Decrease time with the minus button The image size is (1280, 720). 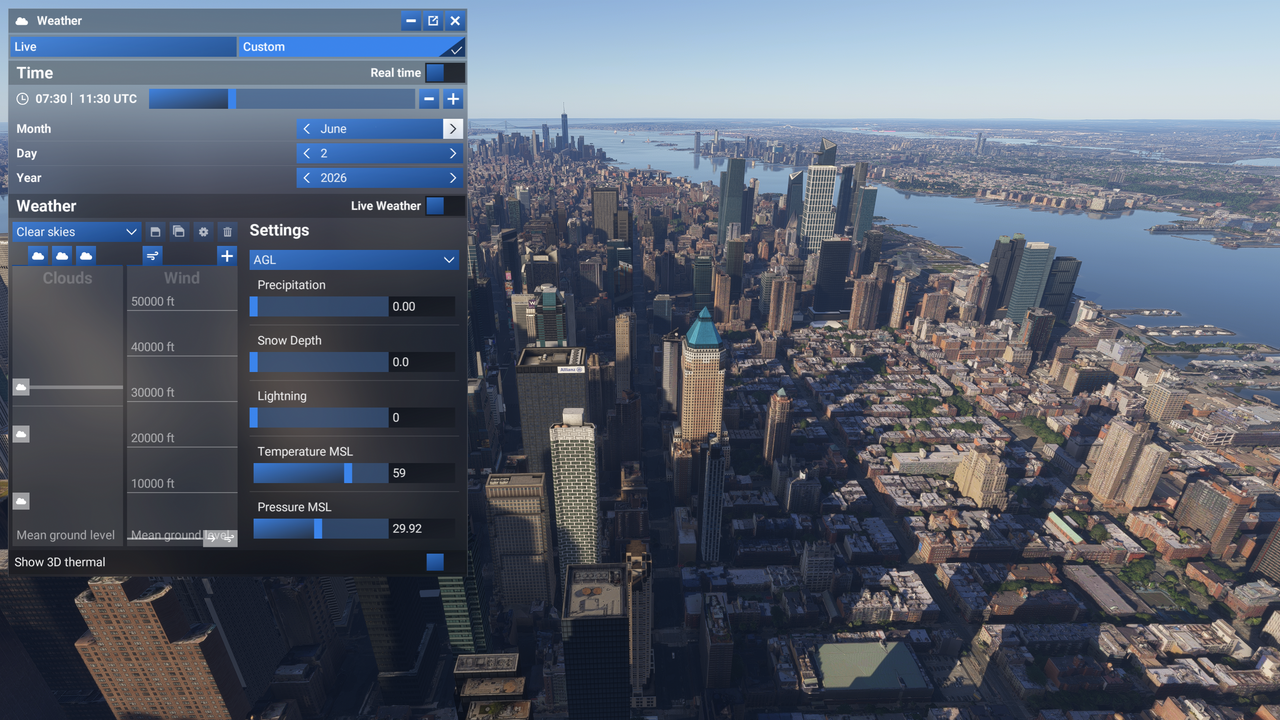pyautogui.click(x=429, y=99)
